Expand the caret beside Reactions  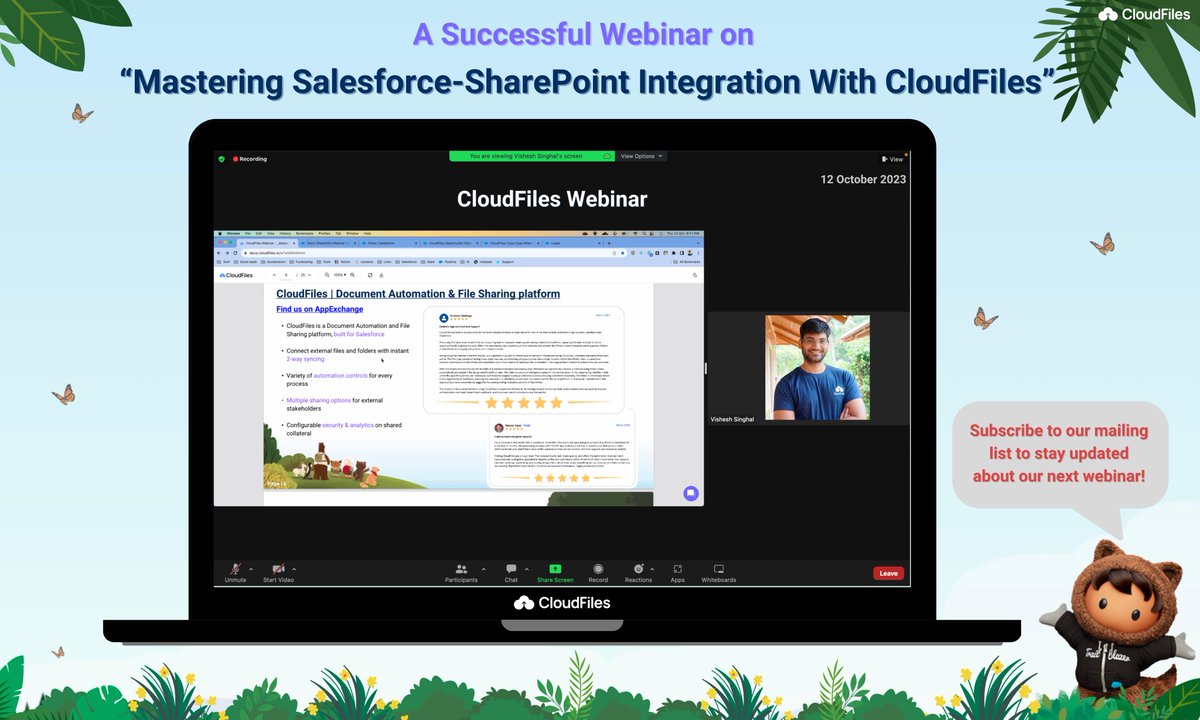click(654, 568)
